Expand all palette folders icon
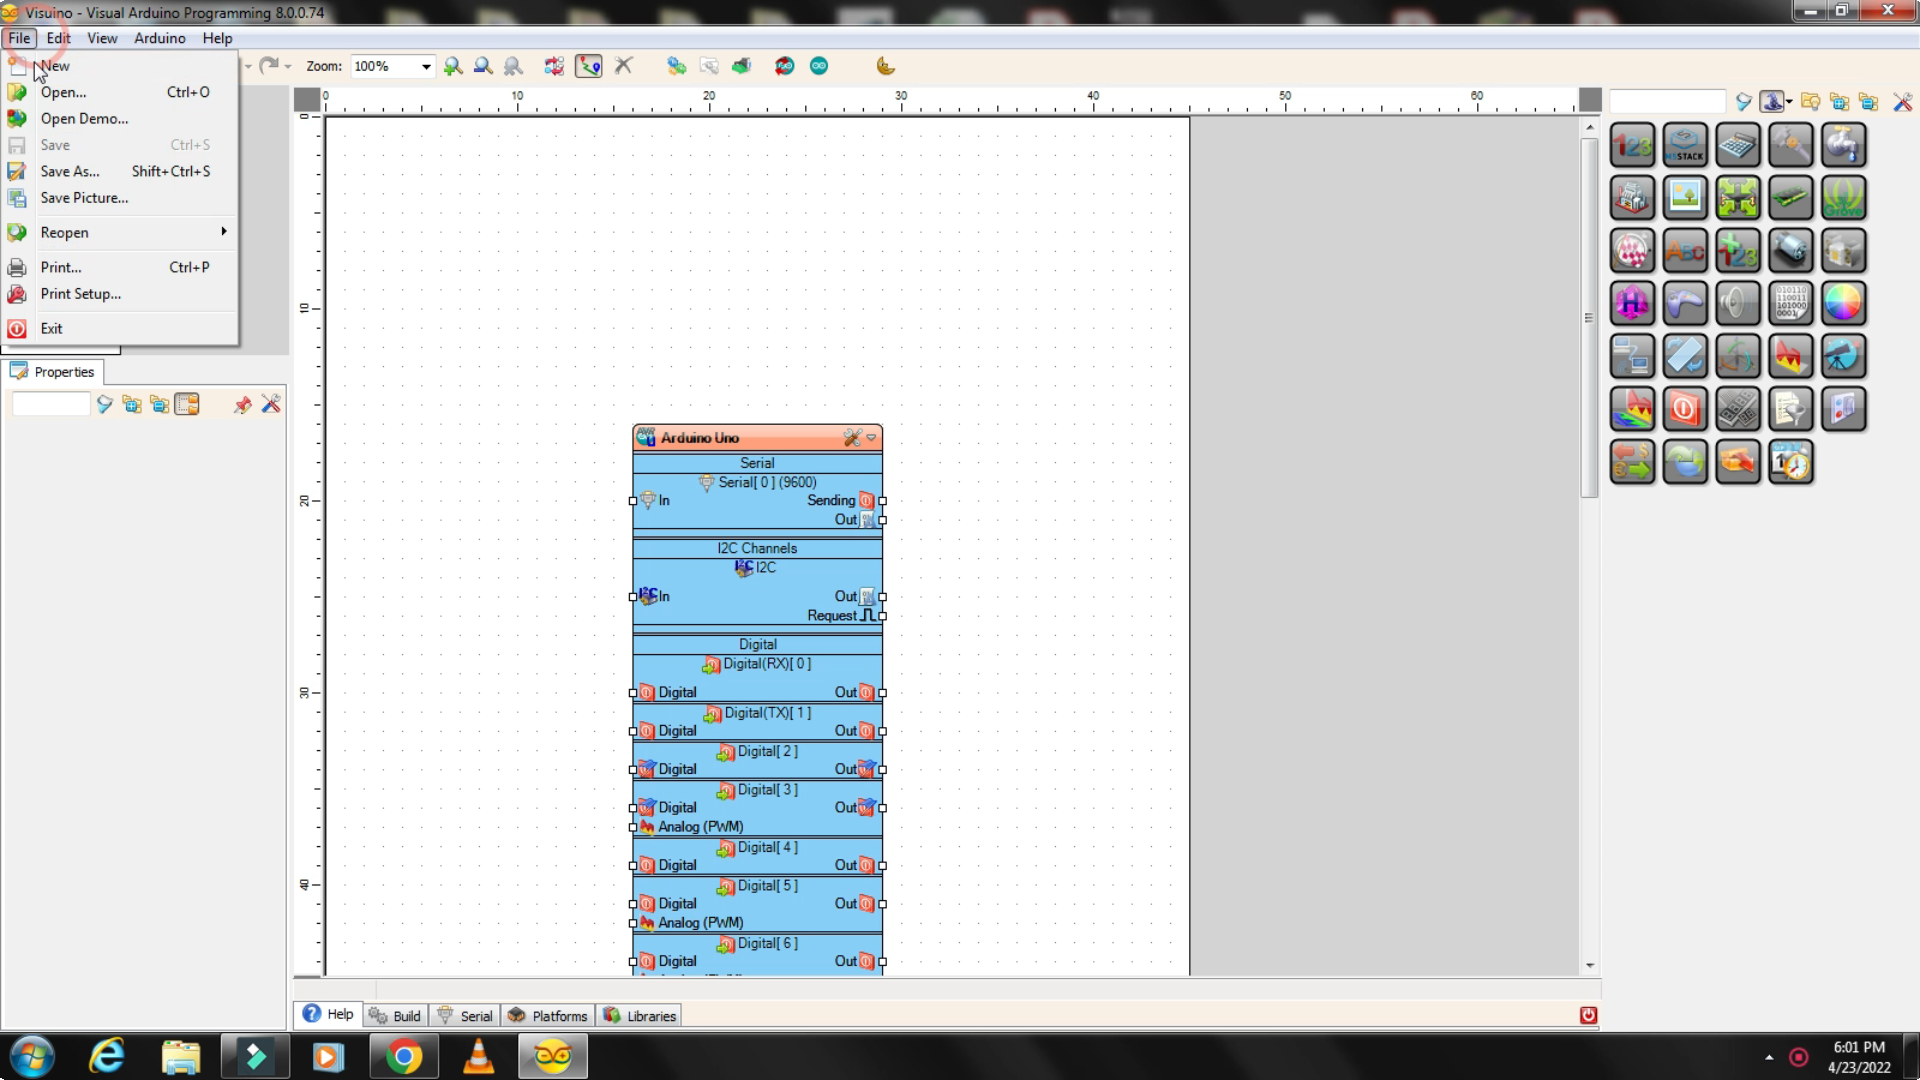 (1839, 101)
